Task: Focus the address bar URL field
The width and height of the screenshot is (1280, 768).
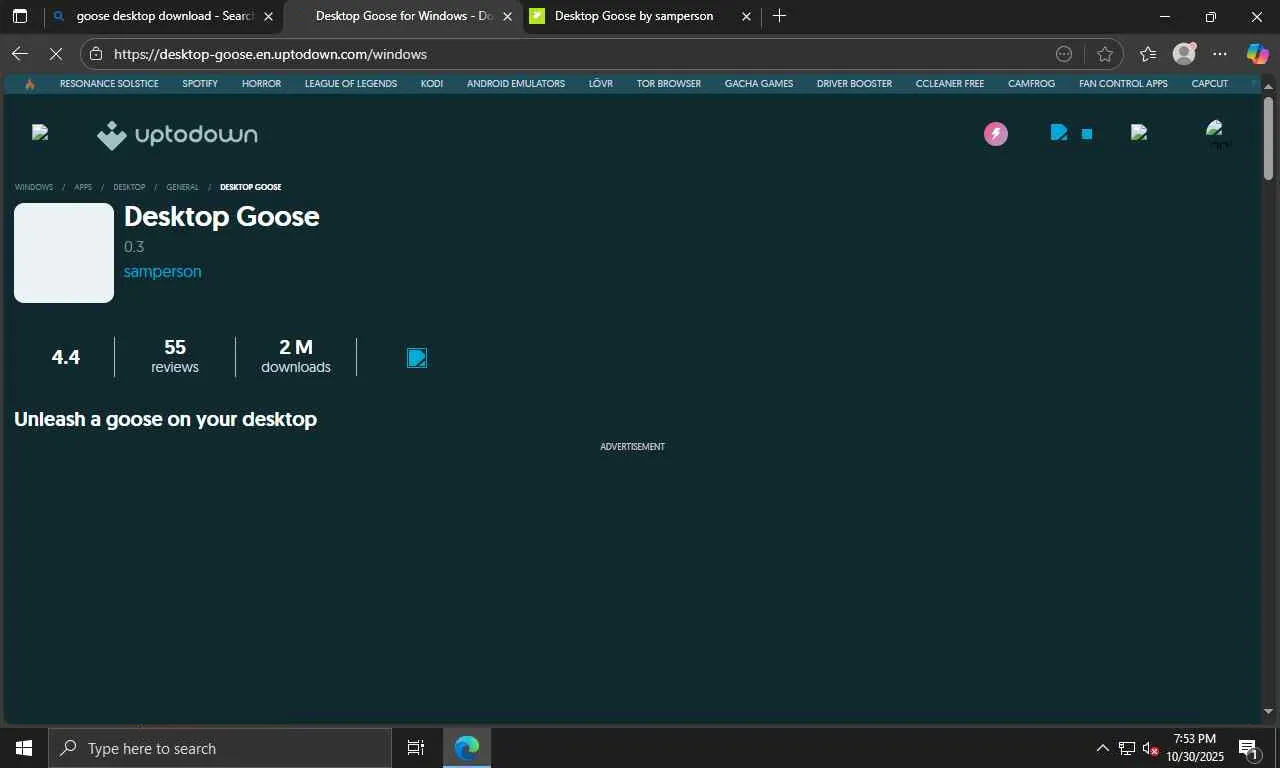Action: [580, 54]
